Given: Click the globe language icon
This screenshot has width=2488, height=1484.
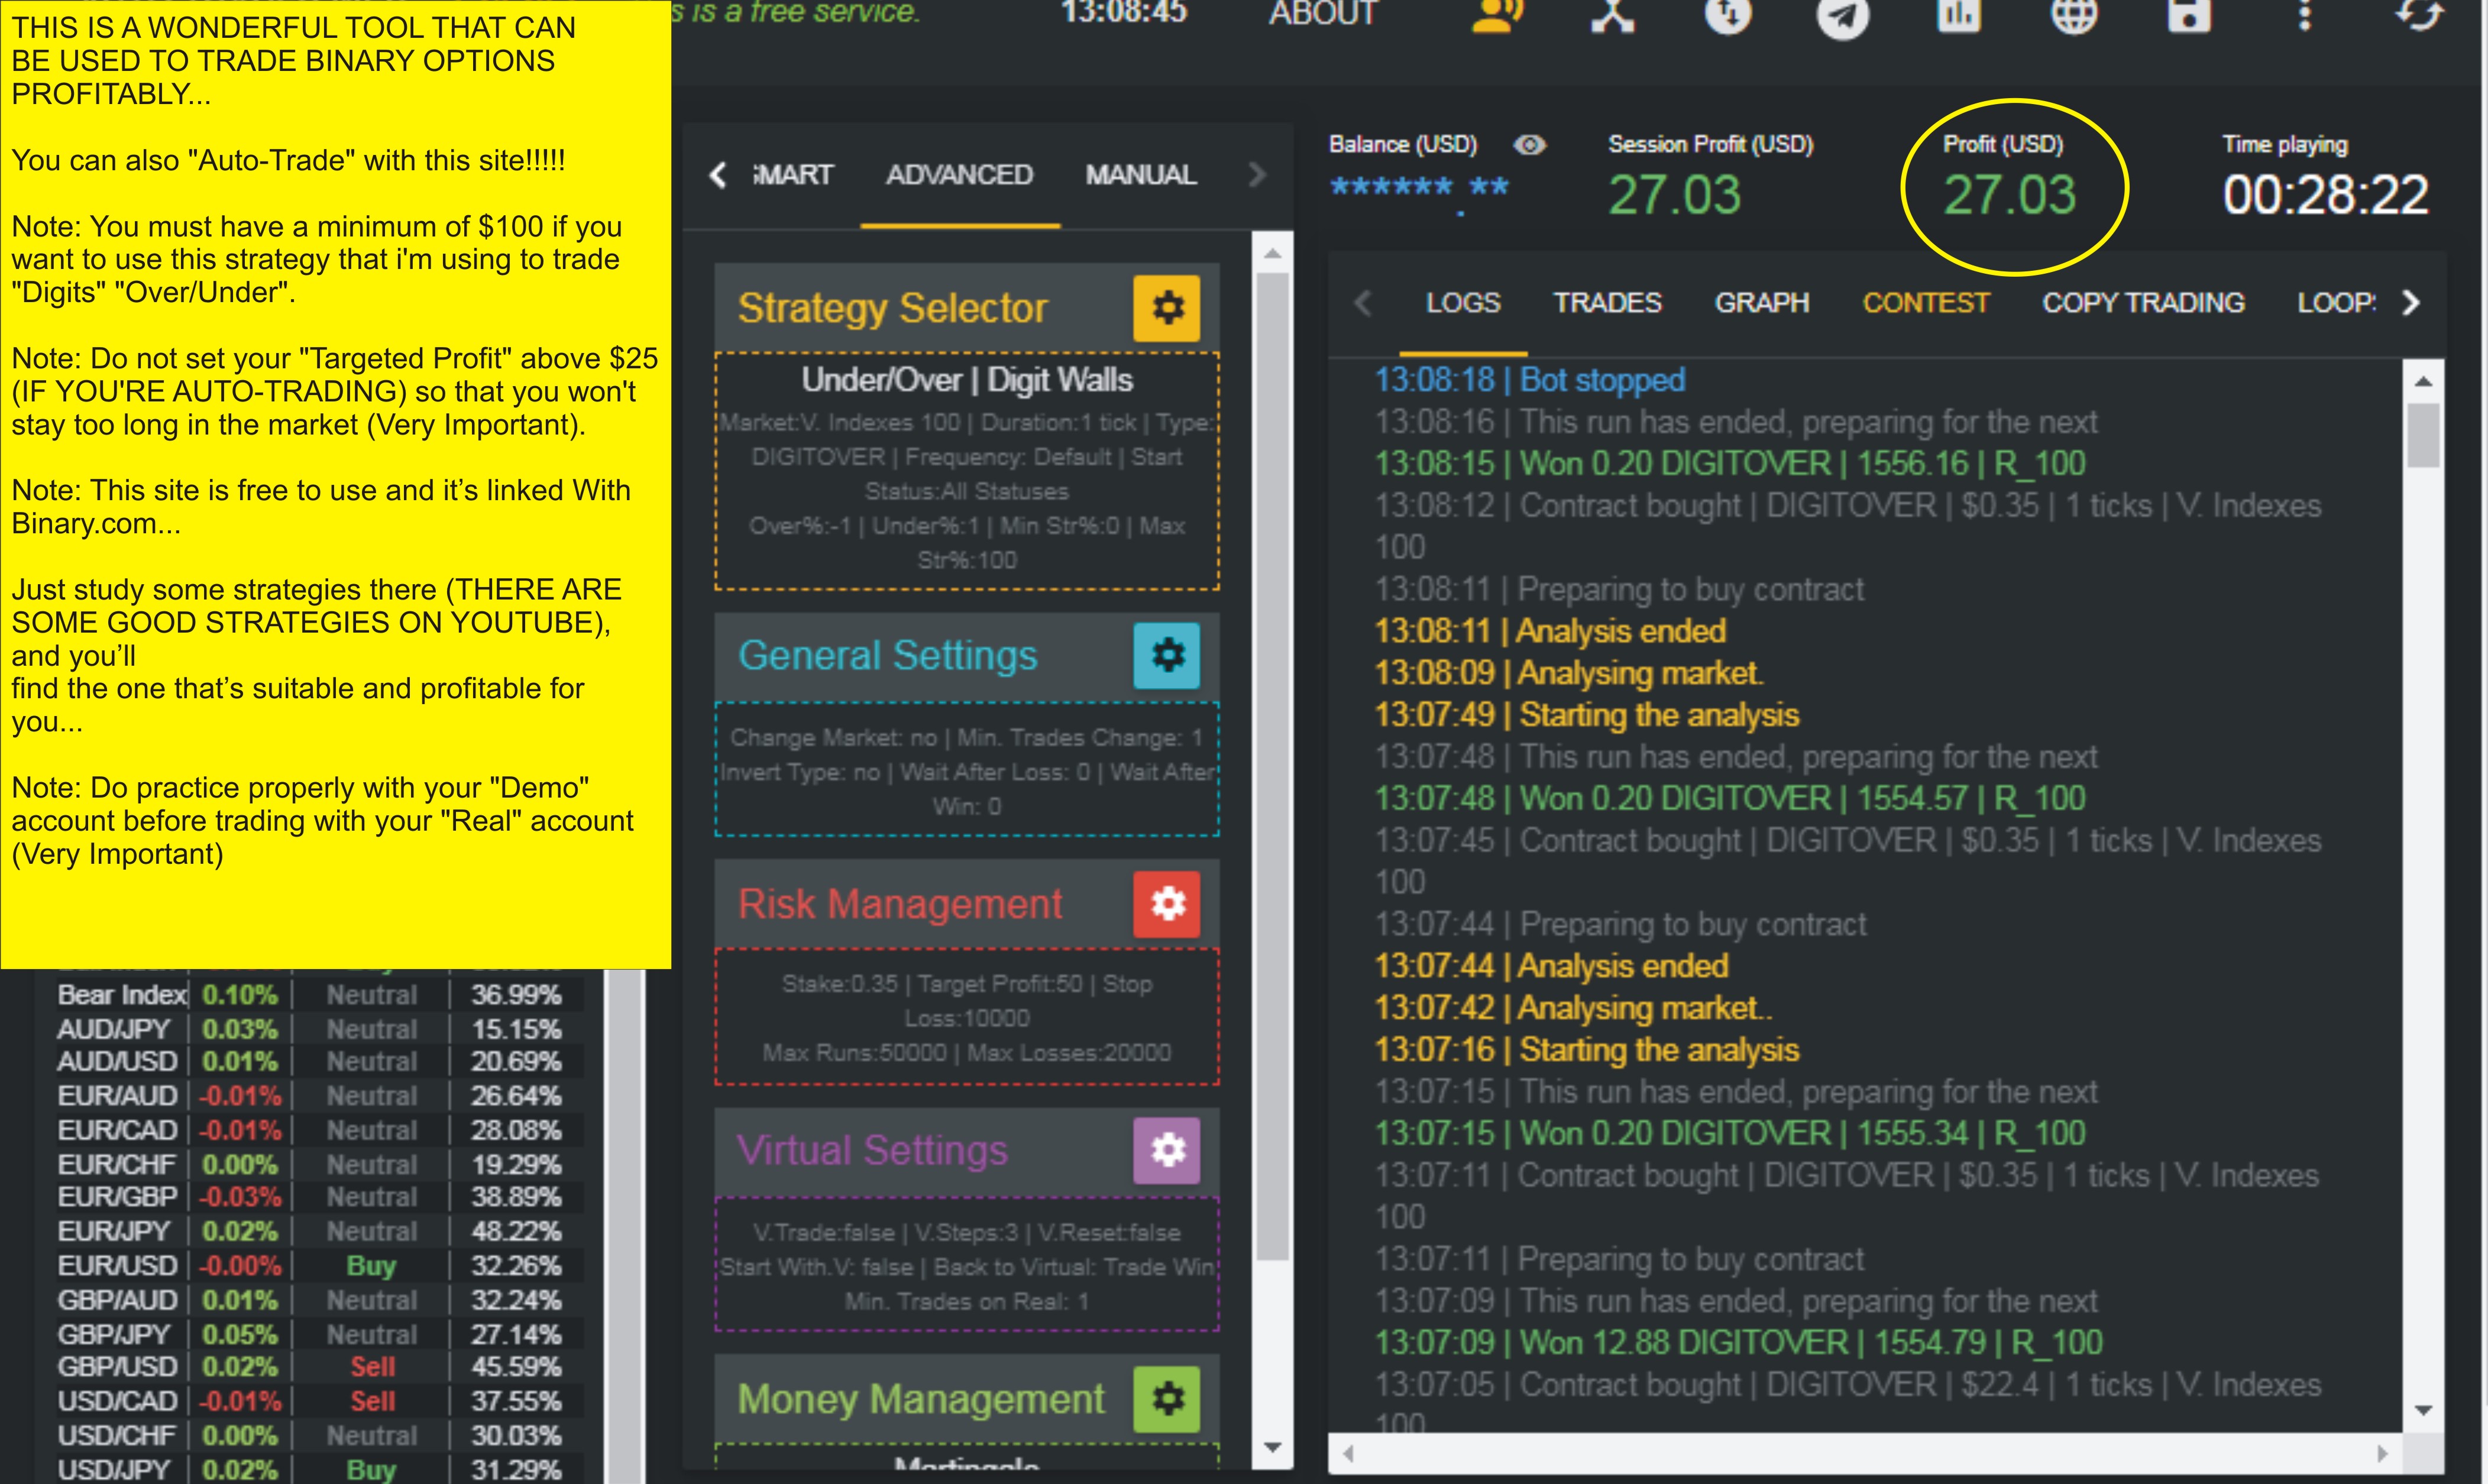Looking at the screenshot, I should [2074, 14].
